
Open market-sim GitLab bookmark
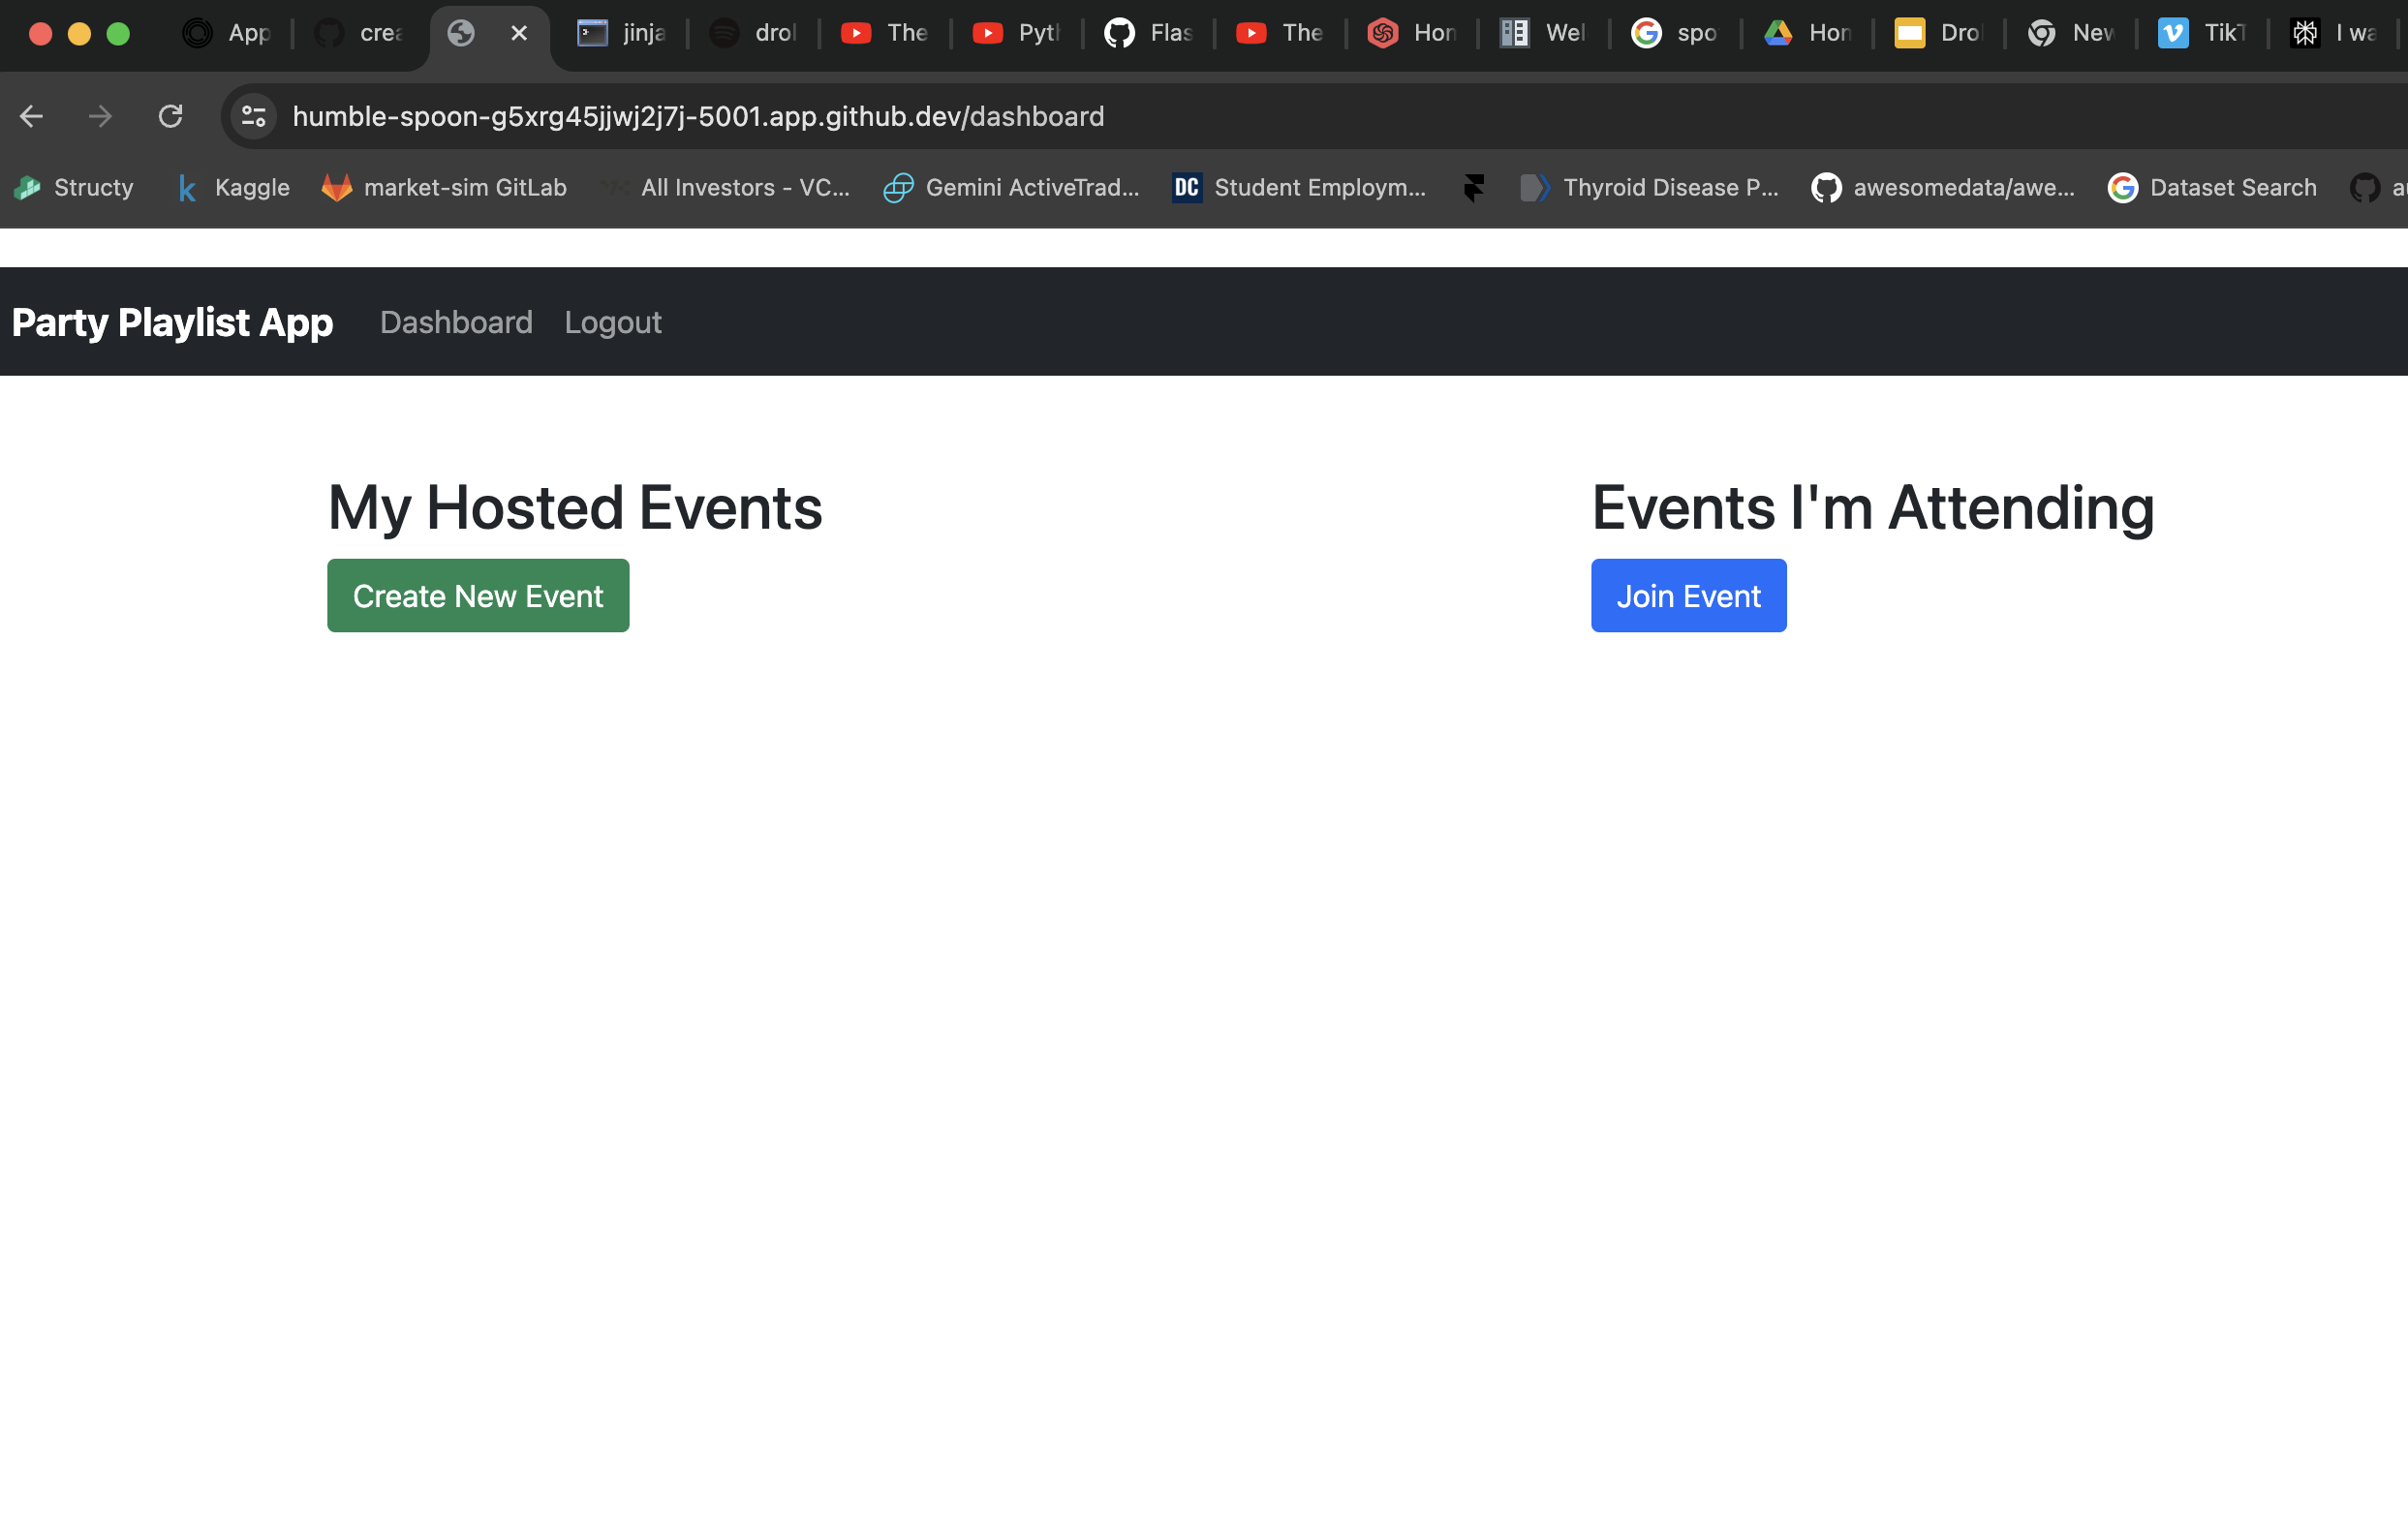[x=444, y=188]
